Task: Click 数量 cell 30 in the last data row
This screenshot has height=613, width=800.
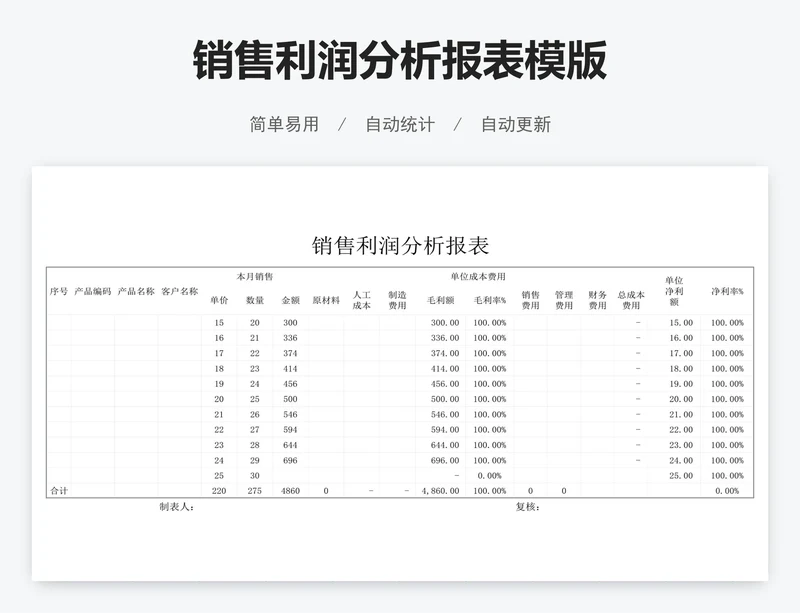Action: click(255, 475)
